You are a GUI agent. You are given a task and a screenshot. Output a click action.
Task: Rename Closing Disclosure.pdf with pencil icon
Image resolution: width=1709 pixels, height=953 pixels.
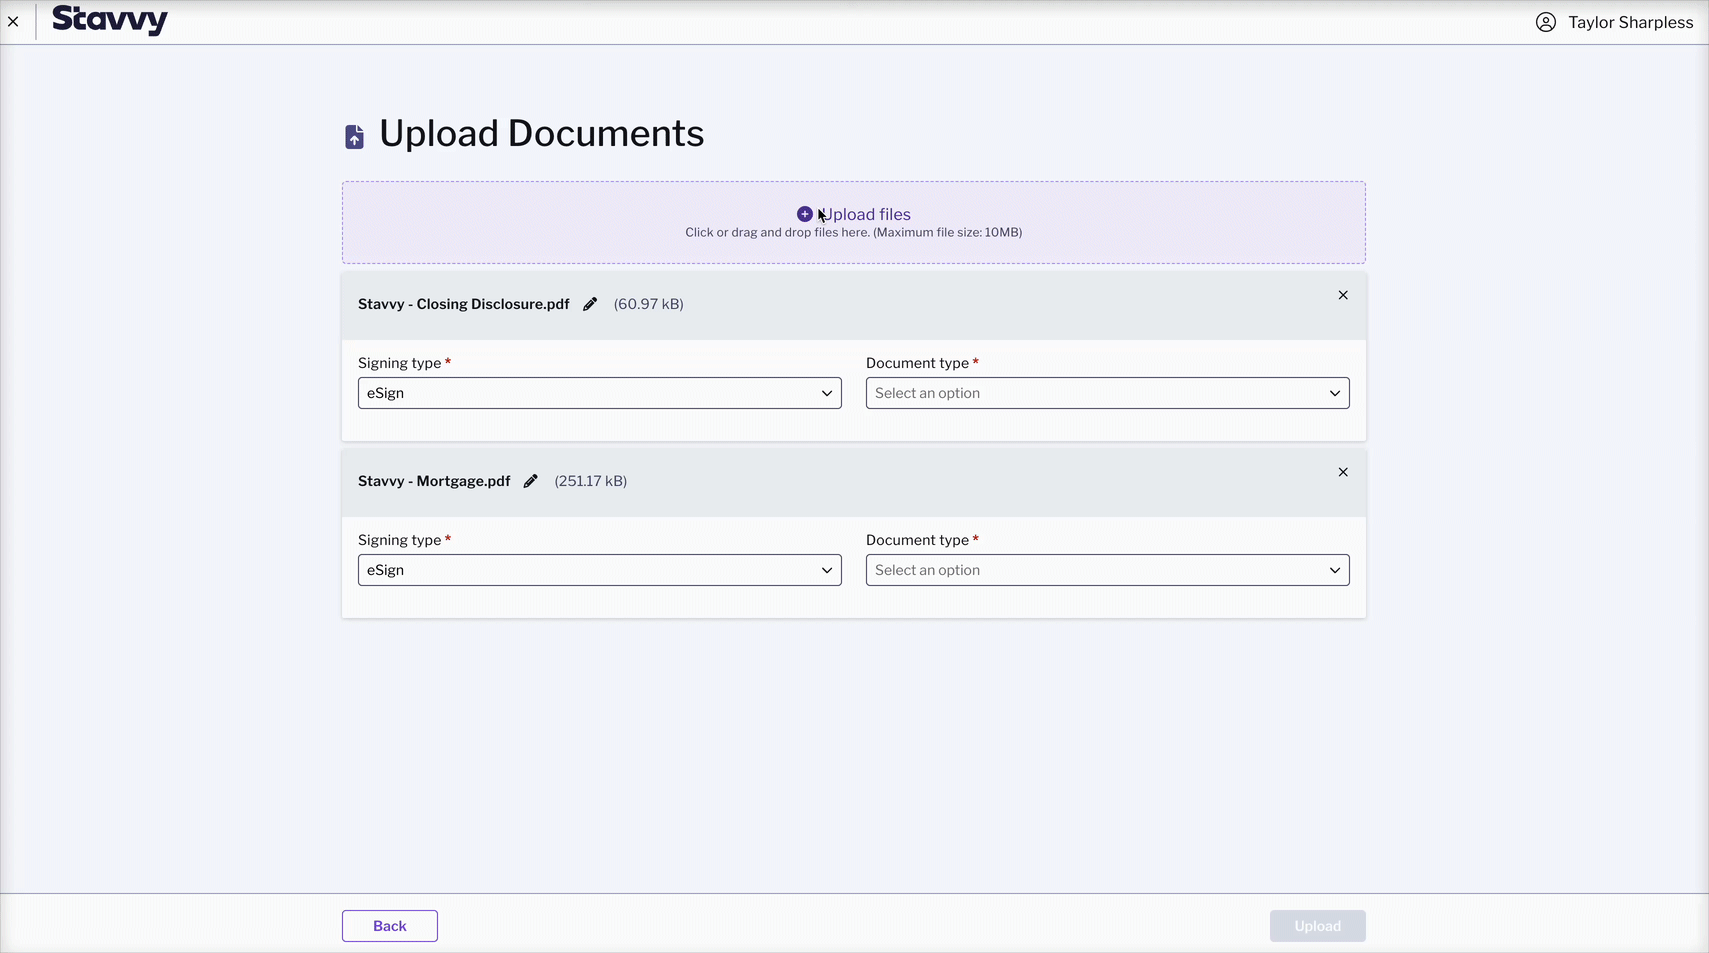(590, 304)
